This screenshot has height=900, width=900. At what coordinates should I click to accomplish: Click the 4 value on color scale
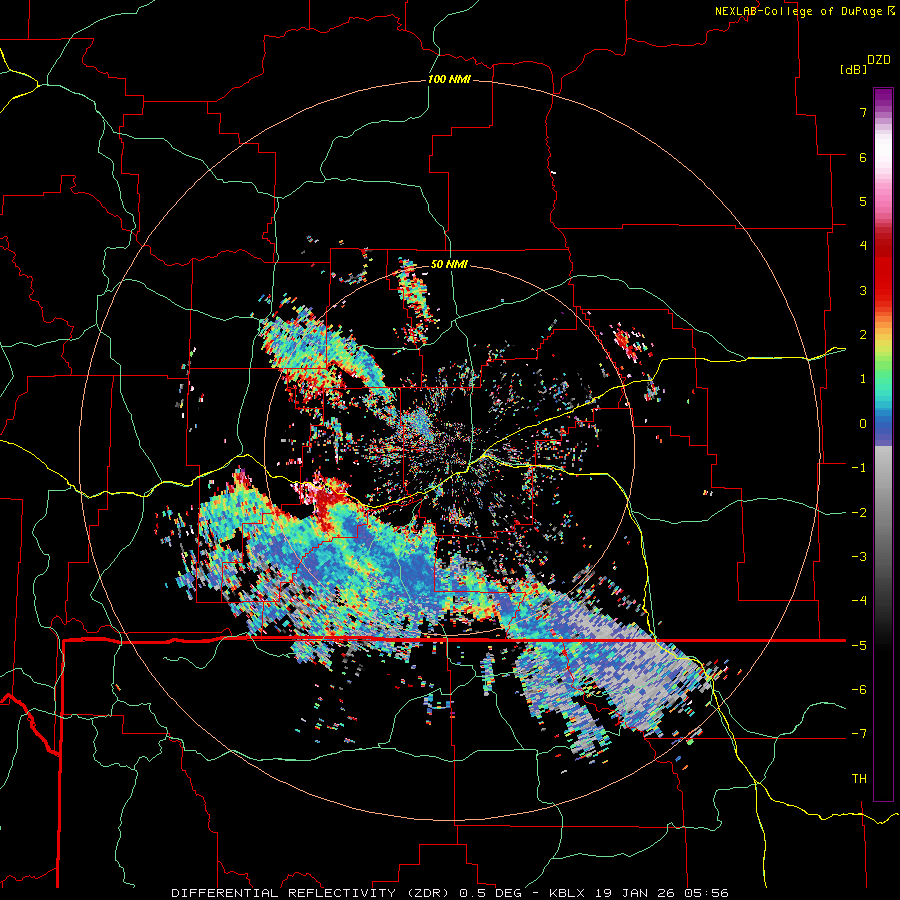[863, 246]
